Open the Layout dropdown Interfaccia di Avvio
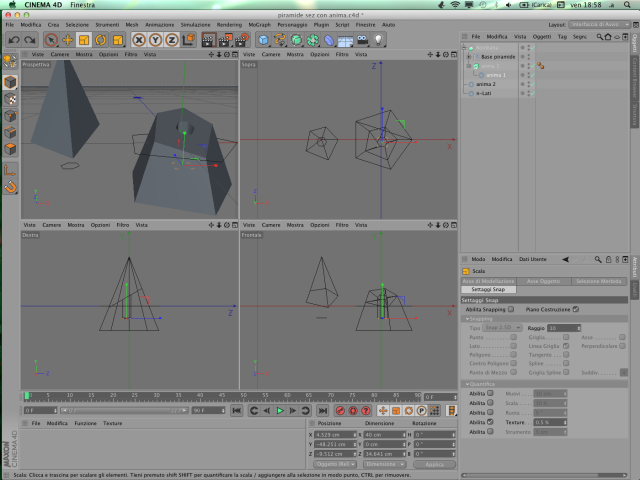The height and width of the screenshot is (480, 640). 599,24
